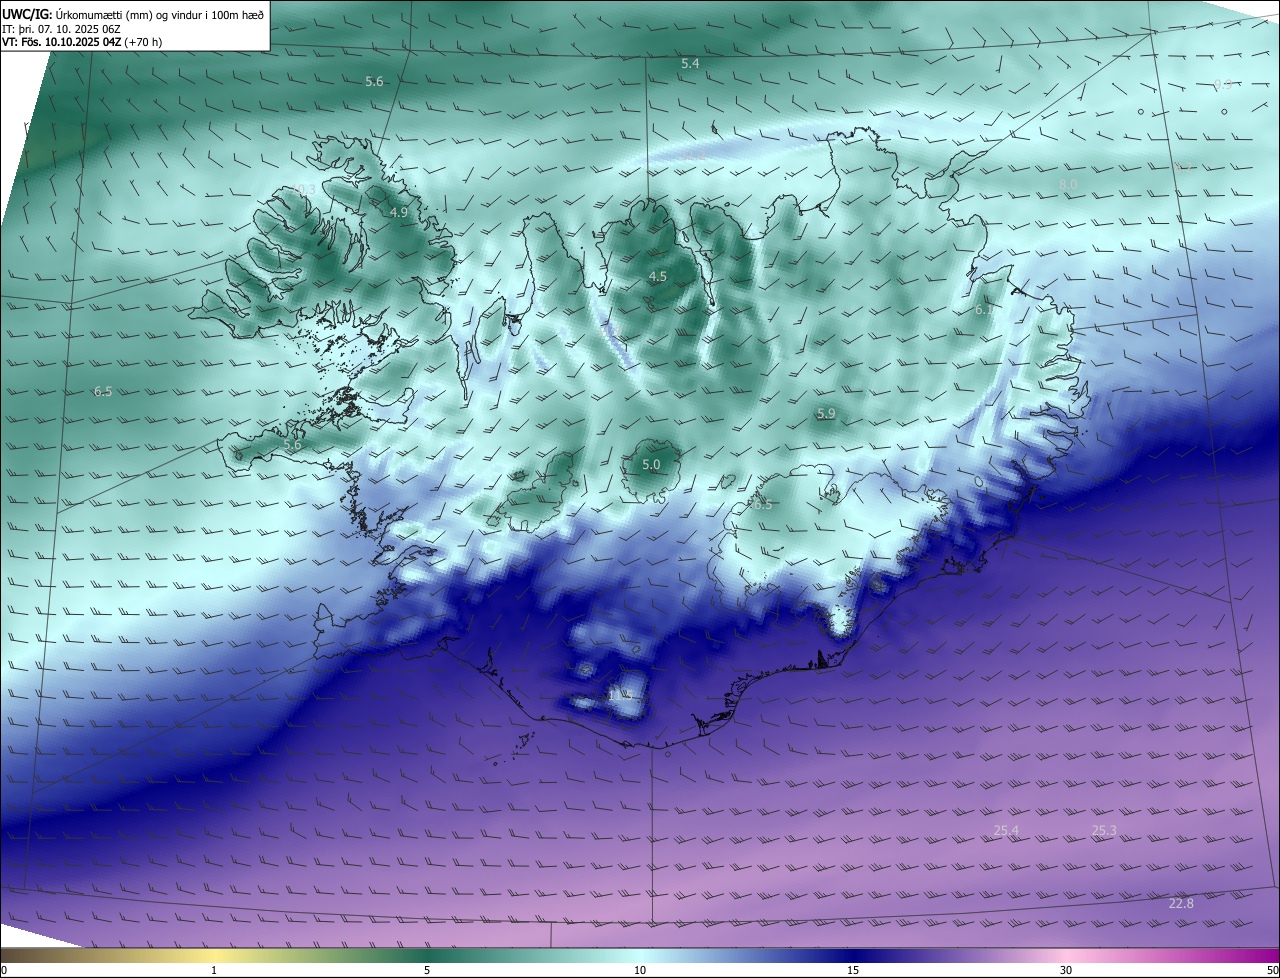Image resolution: width=1280 pixels, height=978 pixels.
Task: Click the 5.0 value inside the round glacier outline
Action: [651, 465]
